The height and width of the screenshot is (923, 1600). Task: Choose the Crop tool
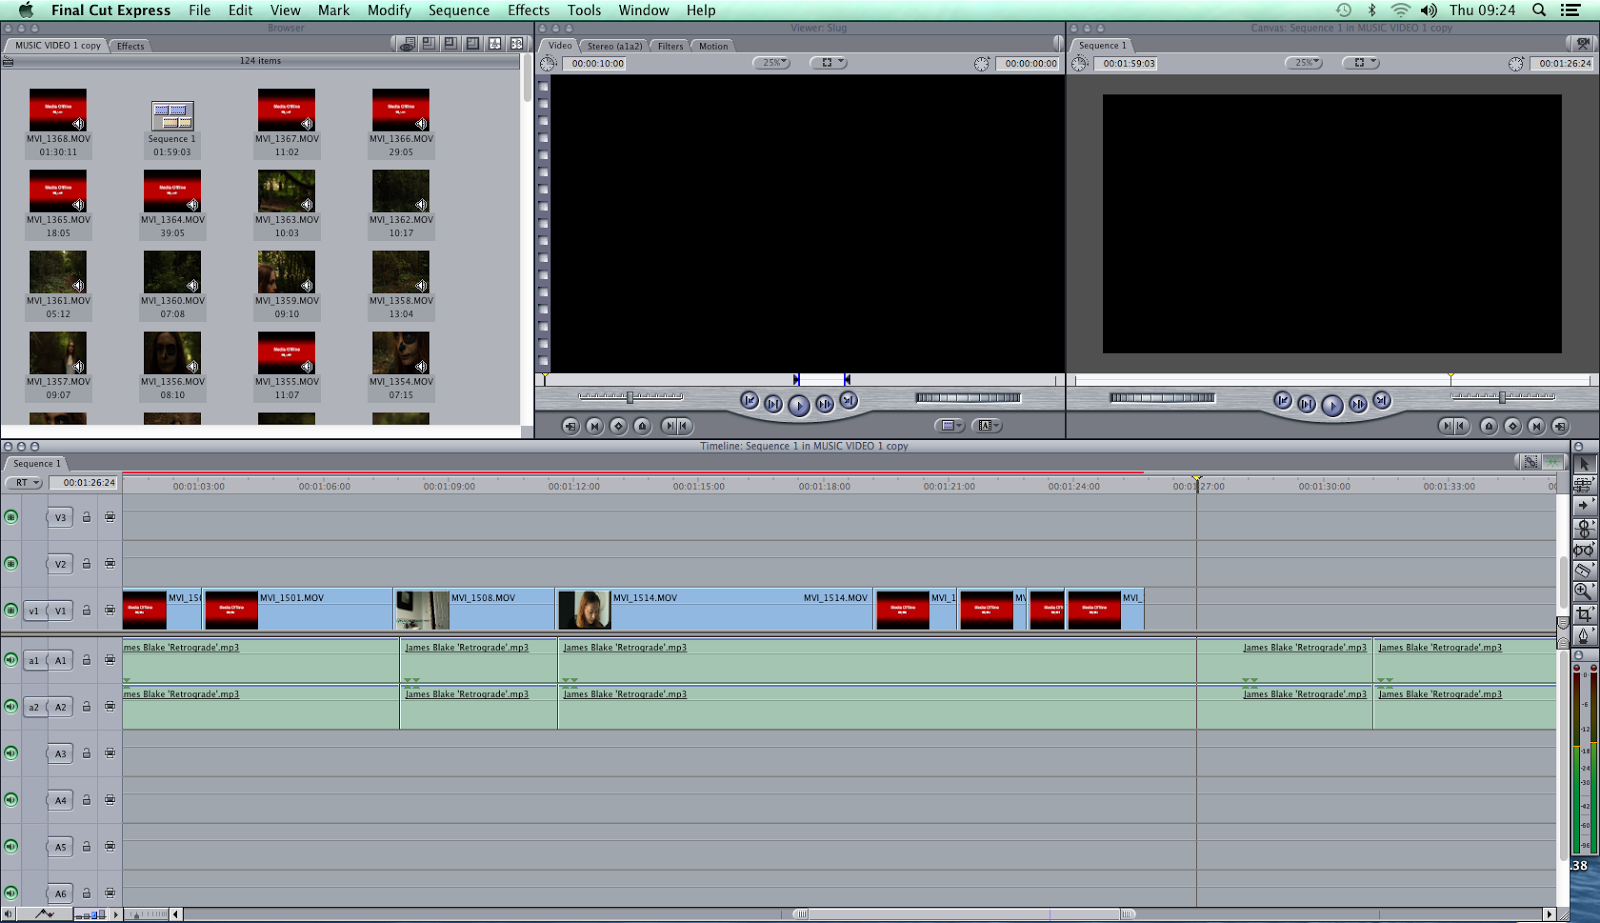click(1584, 614)
